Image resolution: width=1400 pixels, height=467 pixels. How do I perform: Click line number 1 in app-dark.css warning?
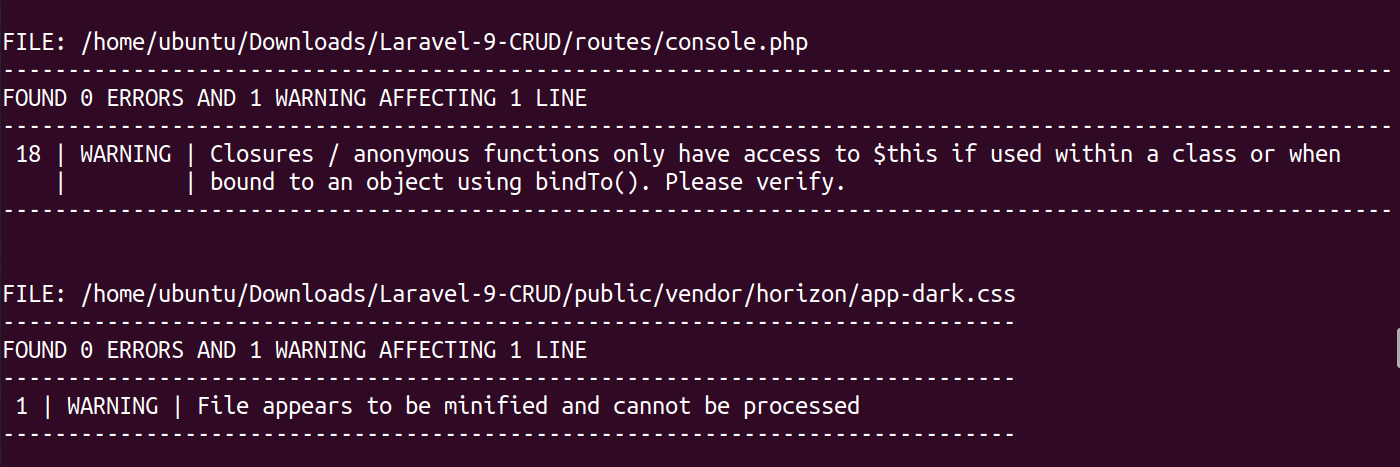pos(22,406)
